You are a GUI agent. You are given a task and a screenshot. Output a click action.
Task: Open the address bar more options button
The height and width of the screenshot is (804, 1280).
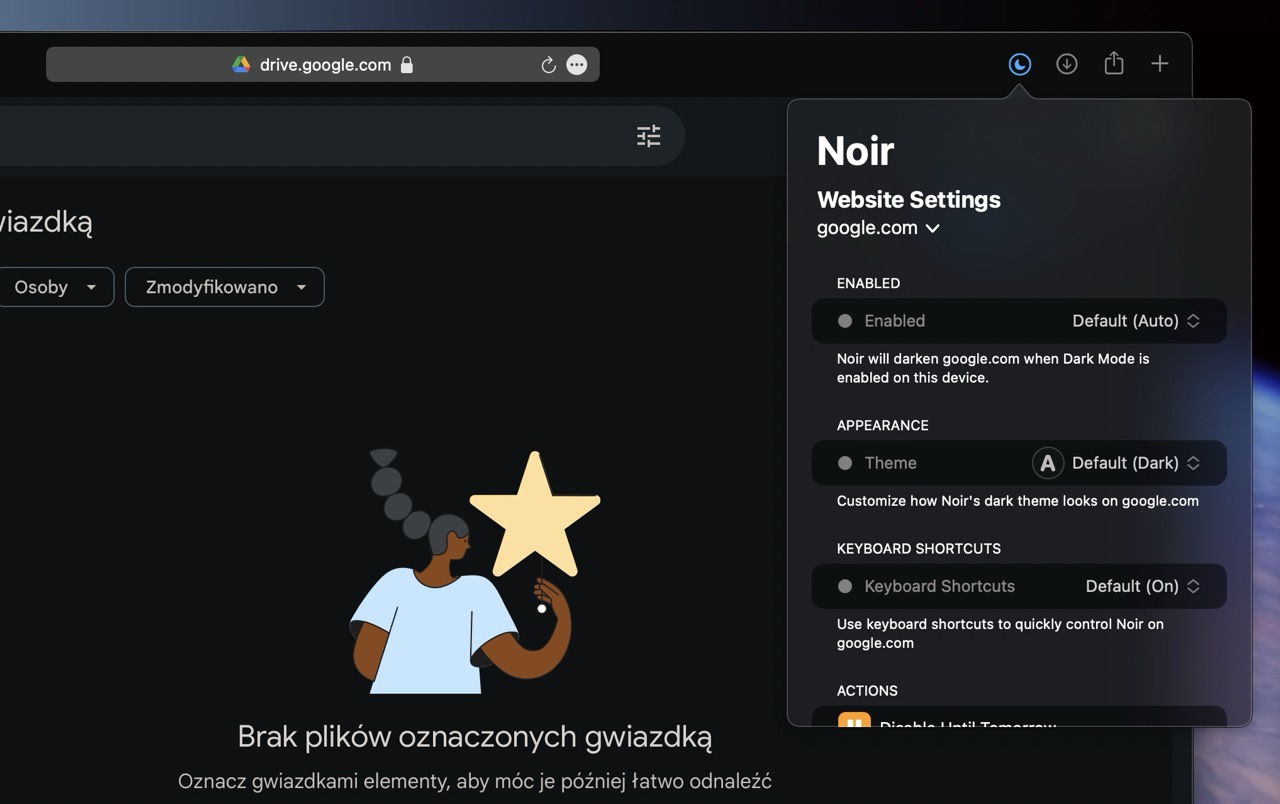click(x=577, y=65)
